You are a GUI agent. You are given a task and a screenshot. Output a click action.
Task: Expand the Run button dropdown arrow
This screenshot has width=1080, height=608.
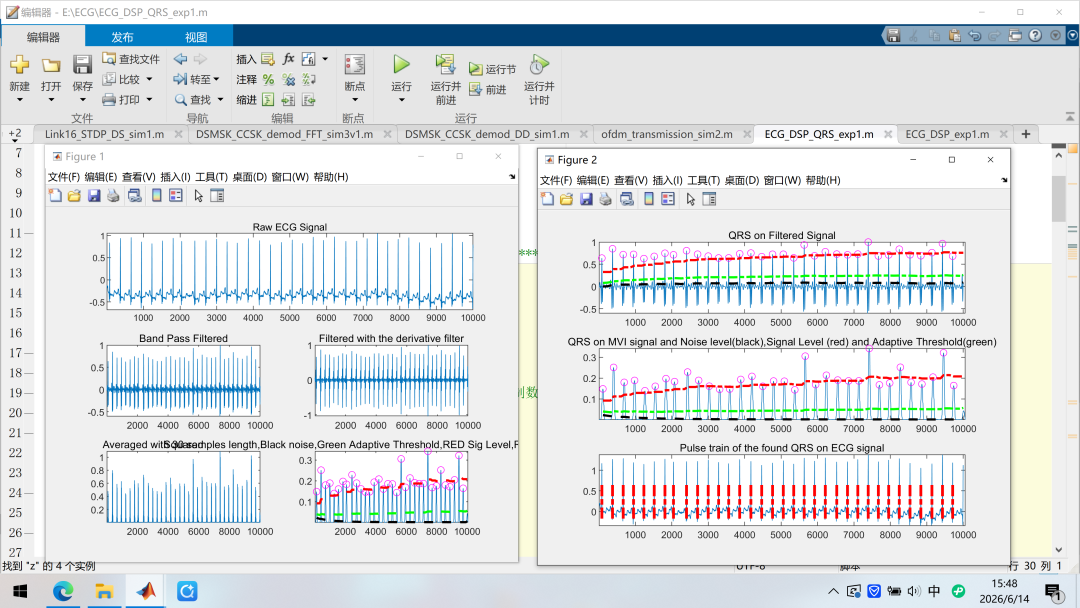click(x=402, y=101)
